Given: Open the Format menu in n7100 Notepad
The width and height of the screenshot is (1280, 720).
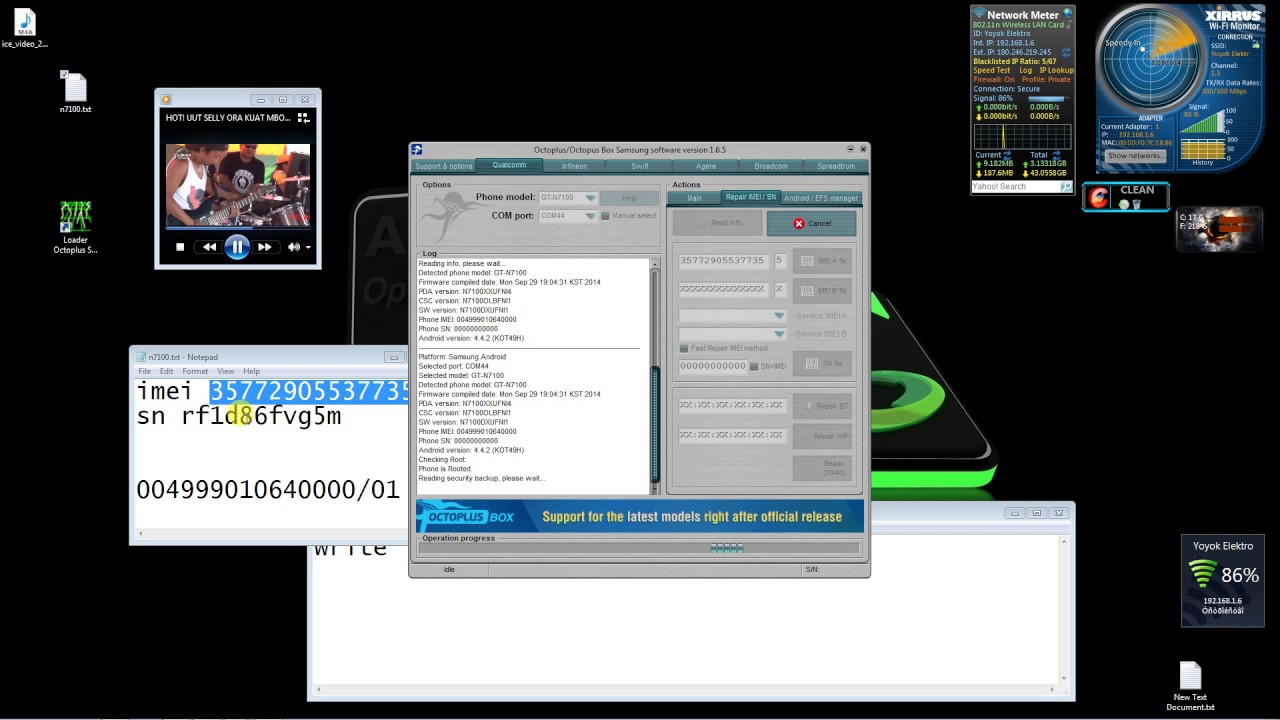Looking at the screenshot, I should click(195, 371).
